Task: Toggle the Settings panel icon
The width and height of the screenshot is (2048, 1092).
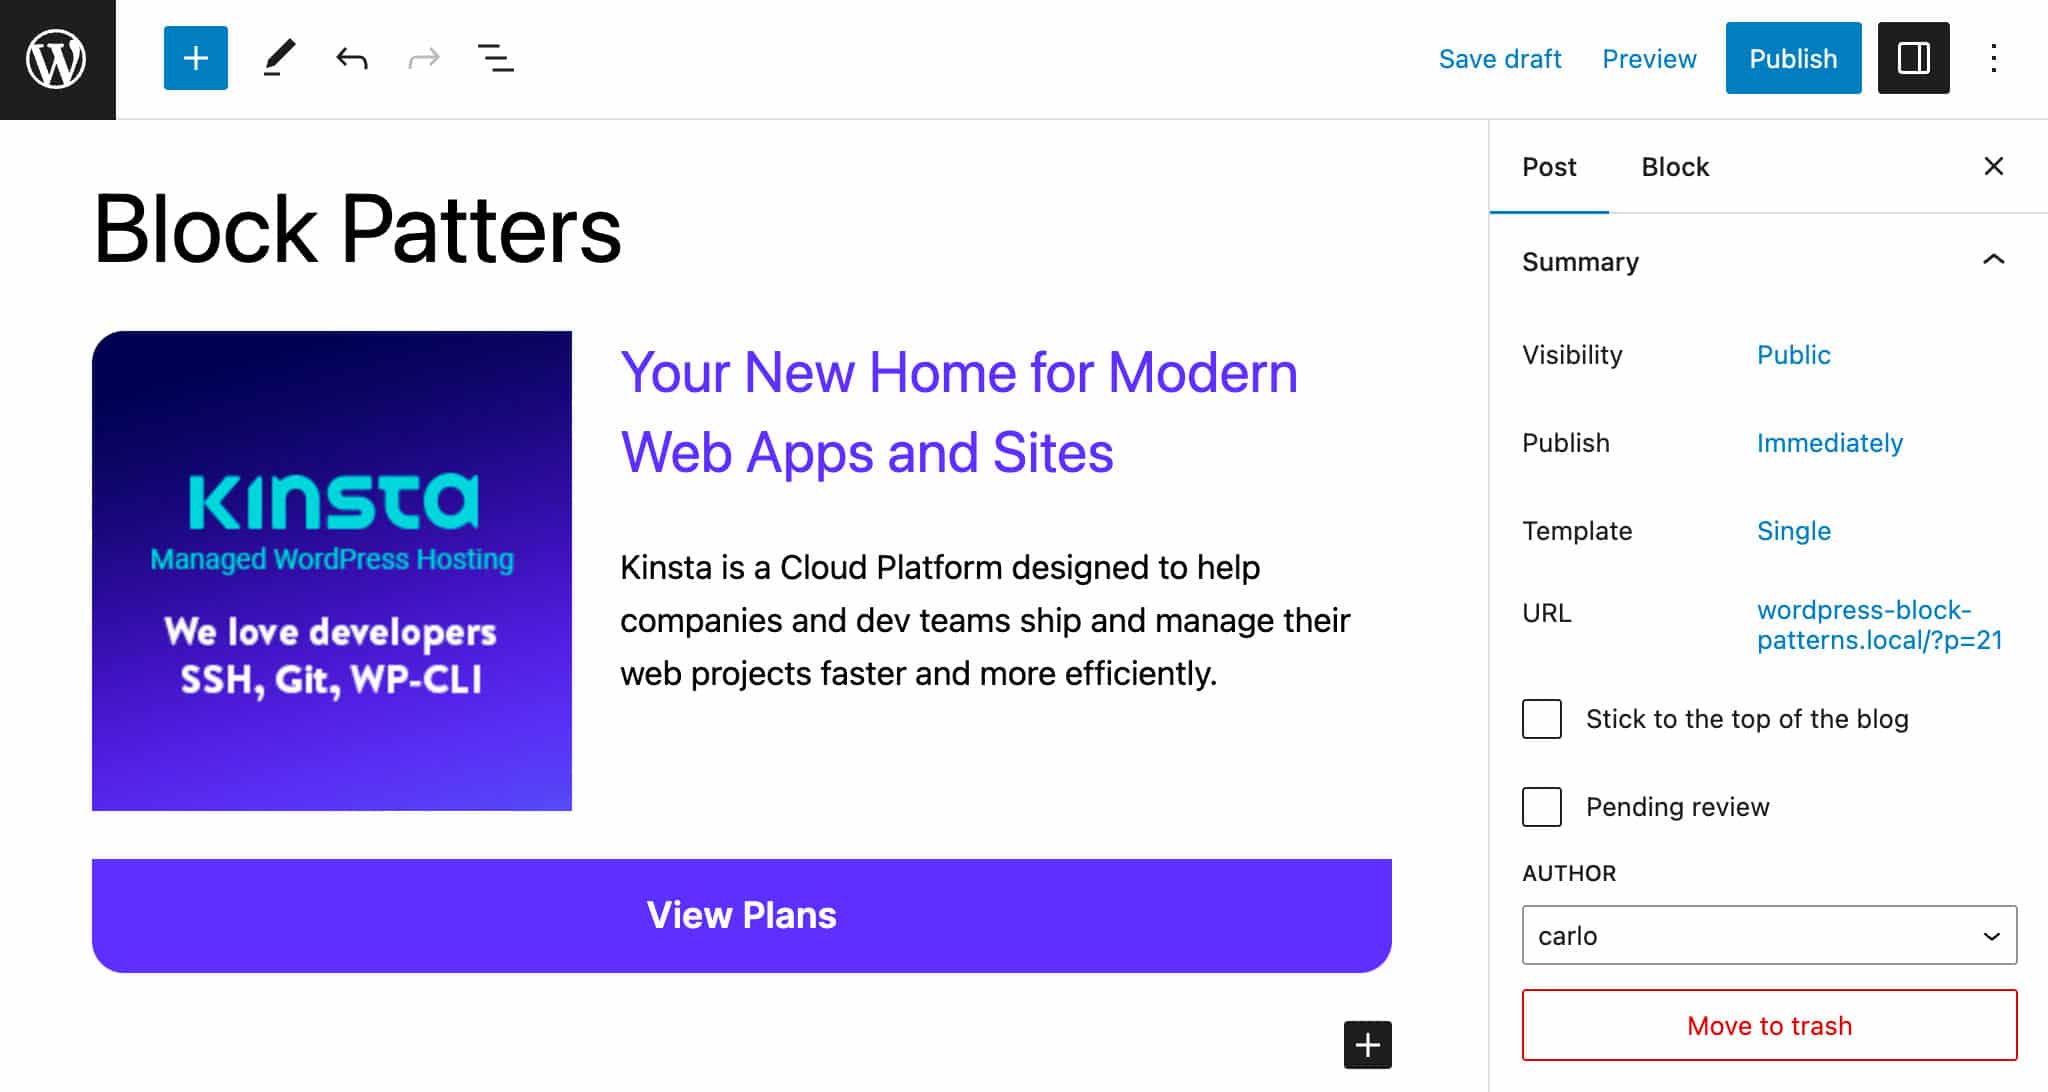Action: click(x=1914, y=58)
